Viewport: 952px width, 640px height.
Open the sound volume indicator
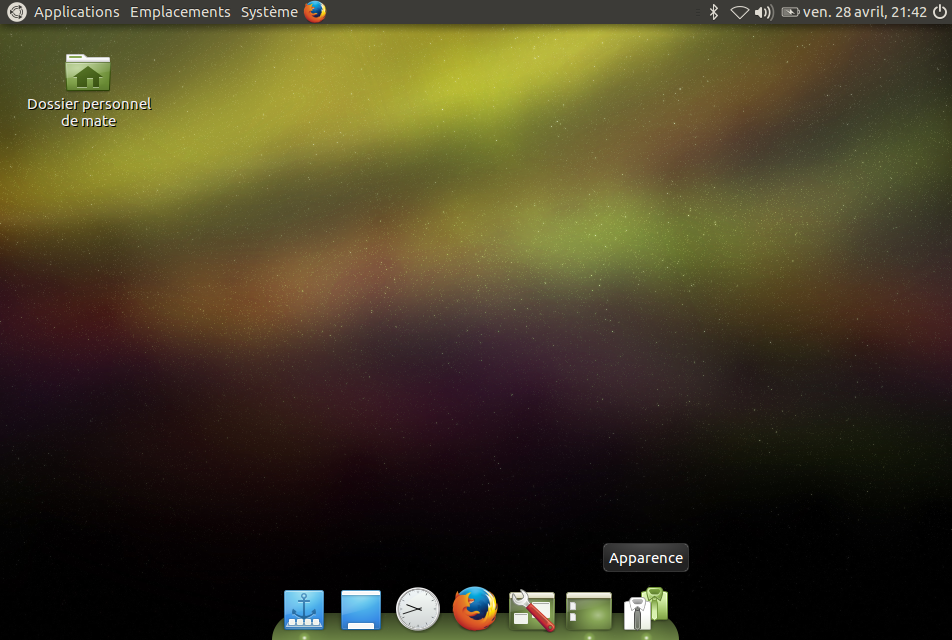(x=764, y=12)
